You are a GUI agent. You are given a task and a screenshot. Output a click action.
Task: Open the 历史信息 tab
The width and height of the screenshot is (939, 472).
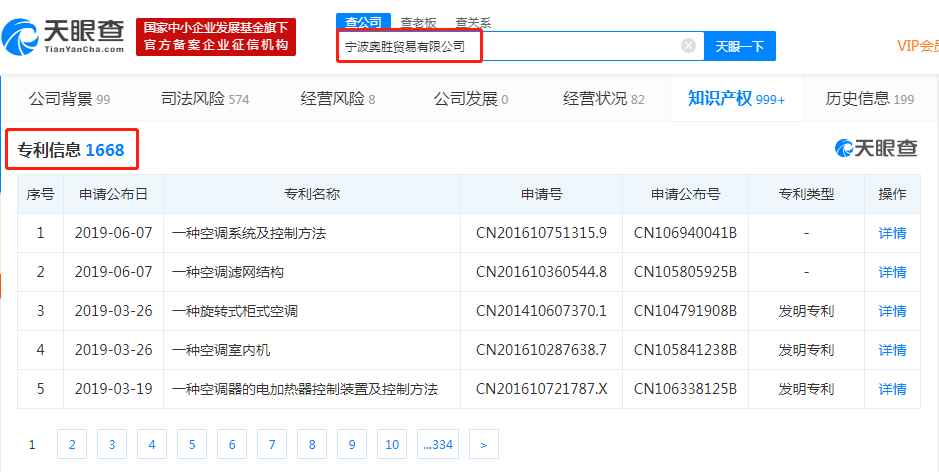tap(870, 99)
